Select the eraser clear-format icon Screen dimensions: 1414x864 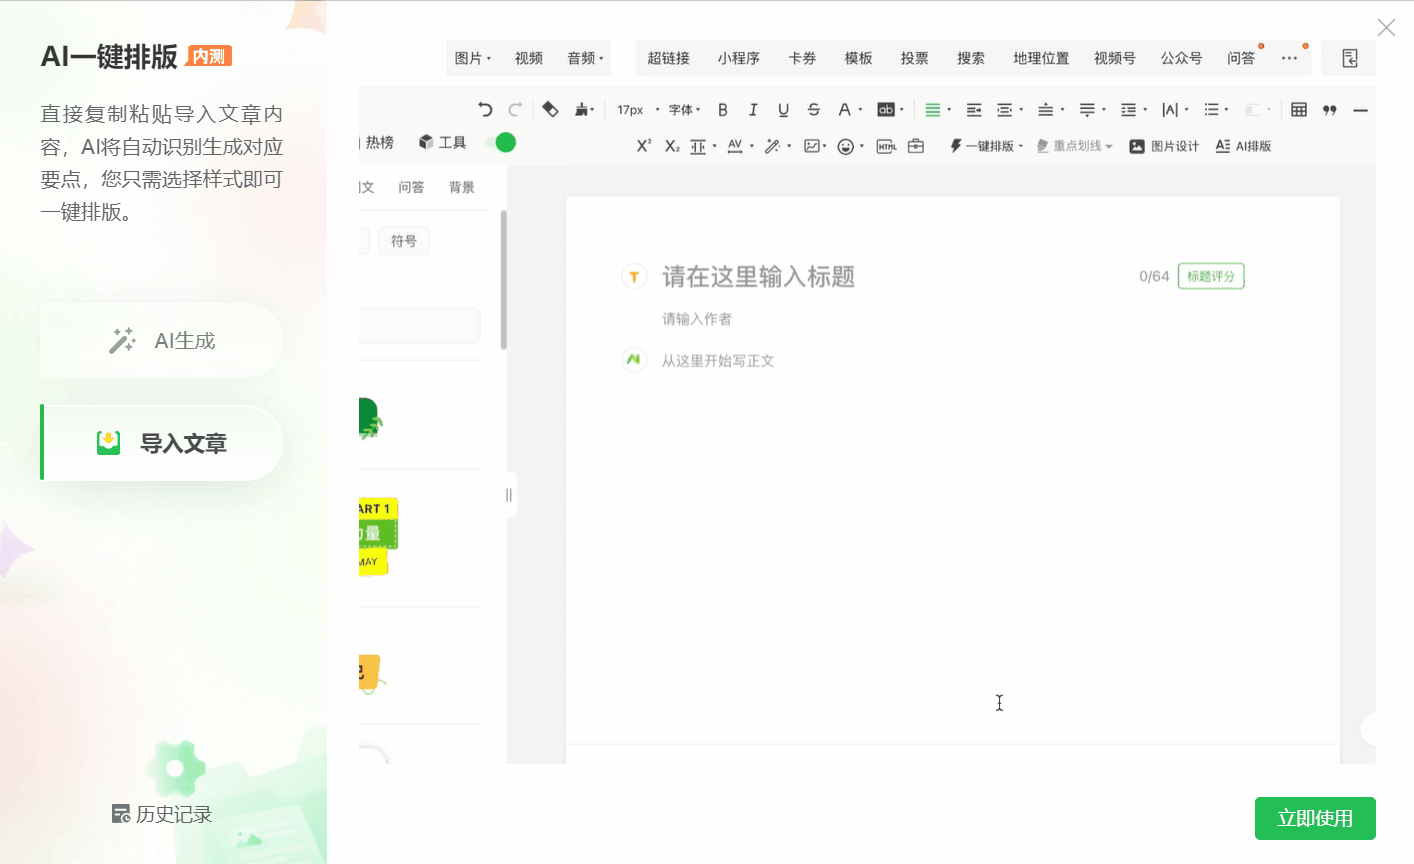pos(550,109)
